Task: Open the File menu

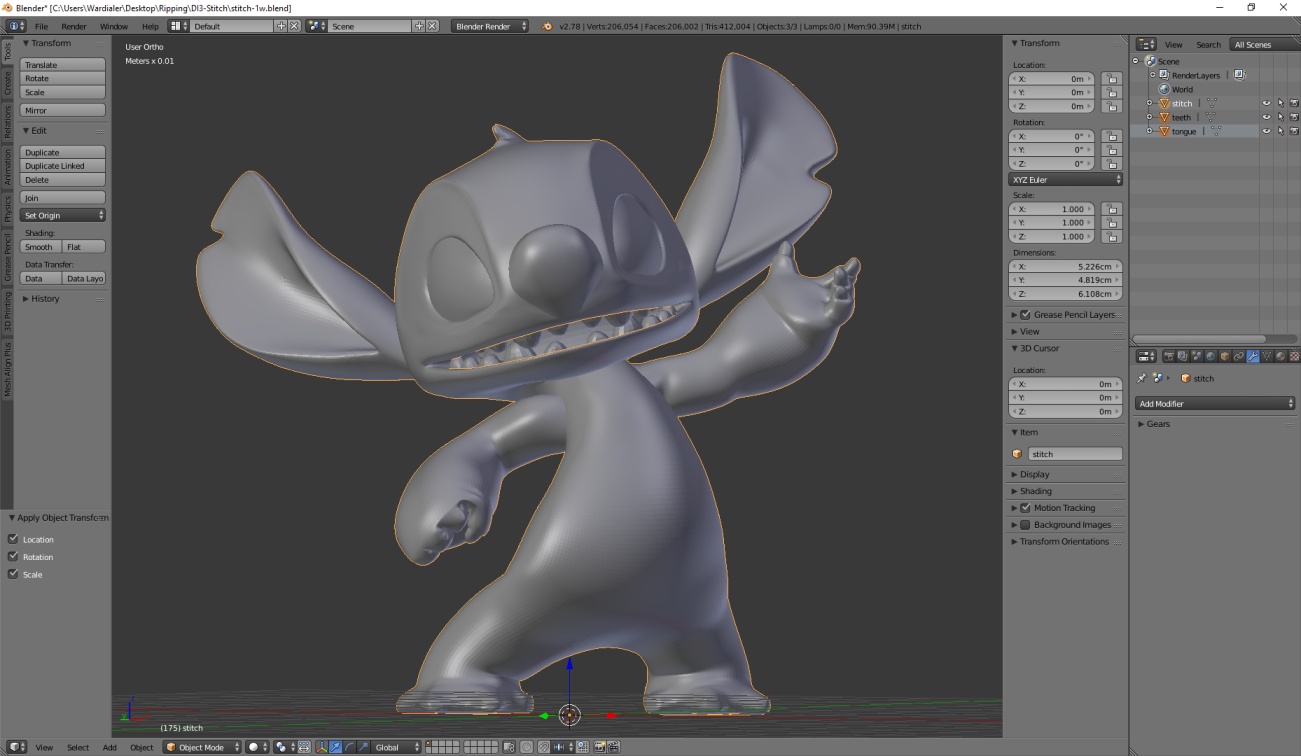Action: pyautogui.click(x=41, y=26)
